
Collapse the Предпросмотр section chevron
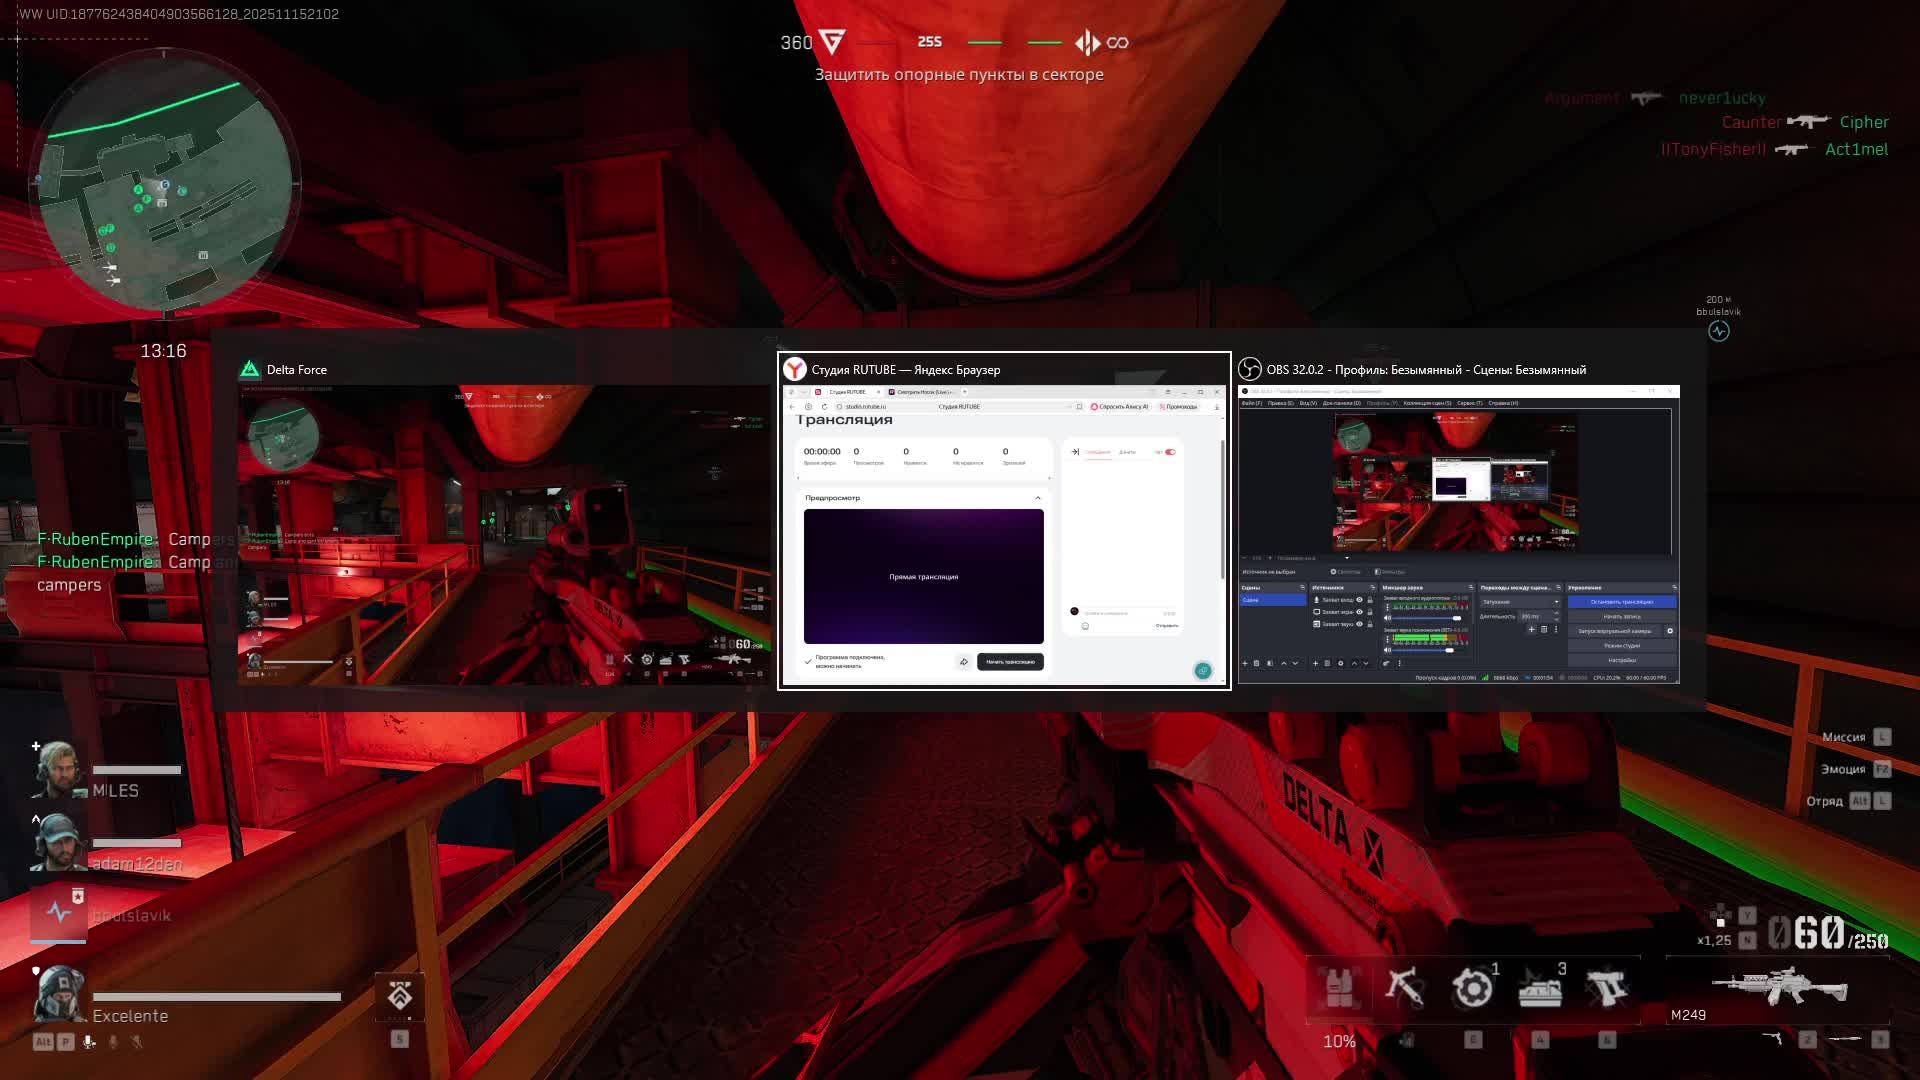(x=1037, y=498)
